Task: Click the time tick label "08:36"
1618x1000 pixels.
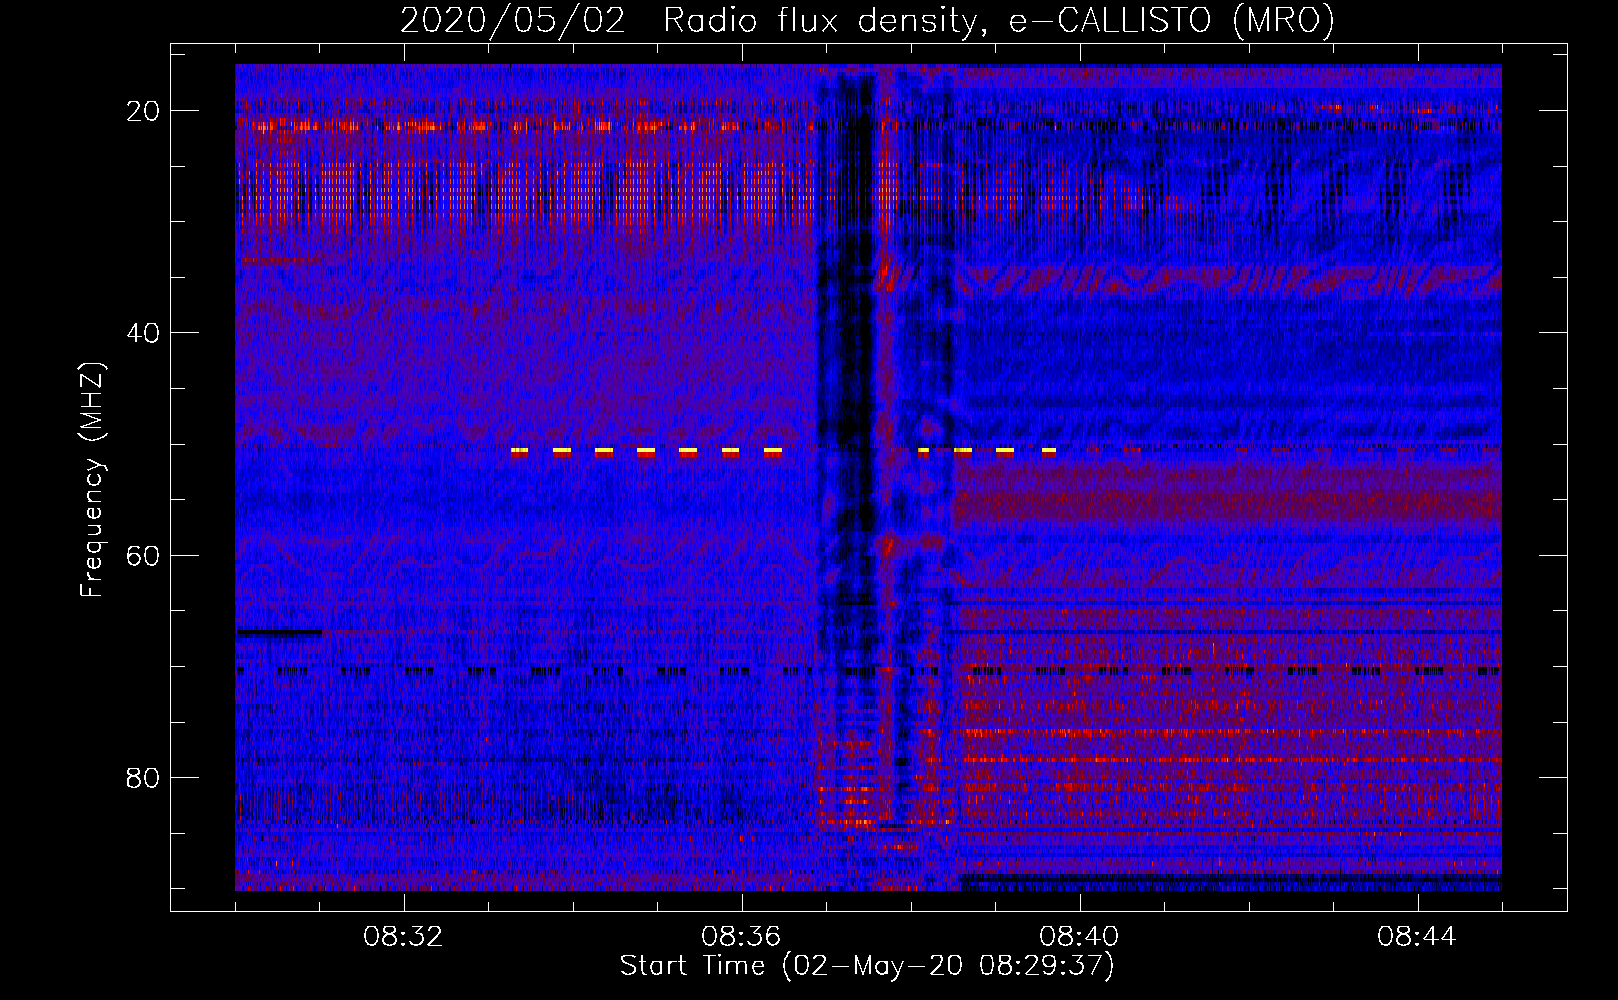Action: 742,937
